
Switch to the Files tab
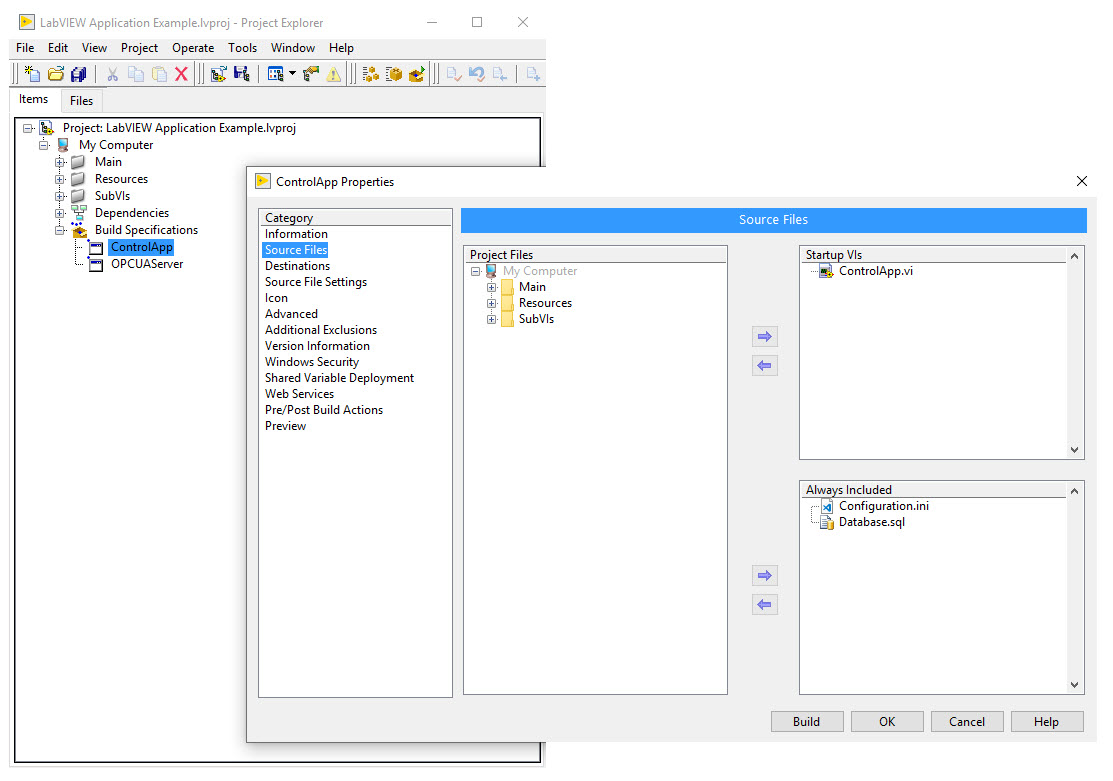coord(81,101)
